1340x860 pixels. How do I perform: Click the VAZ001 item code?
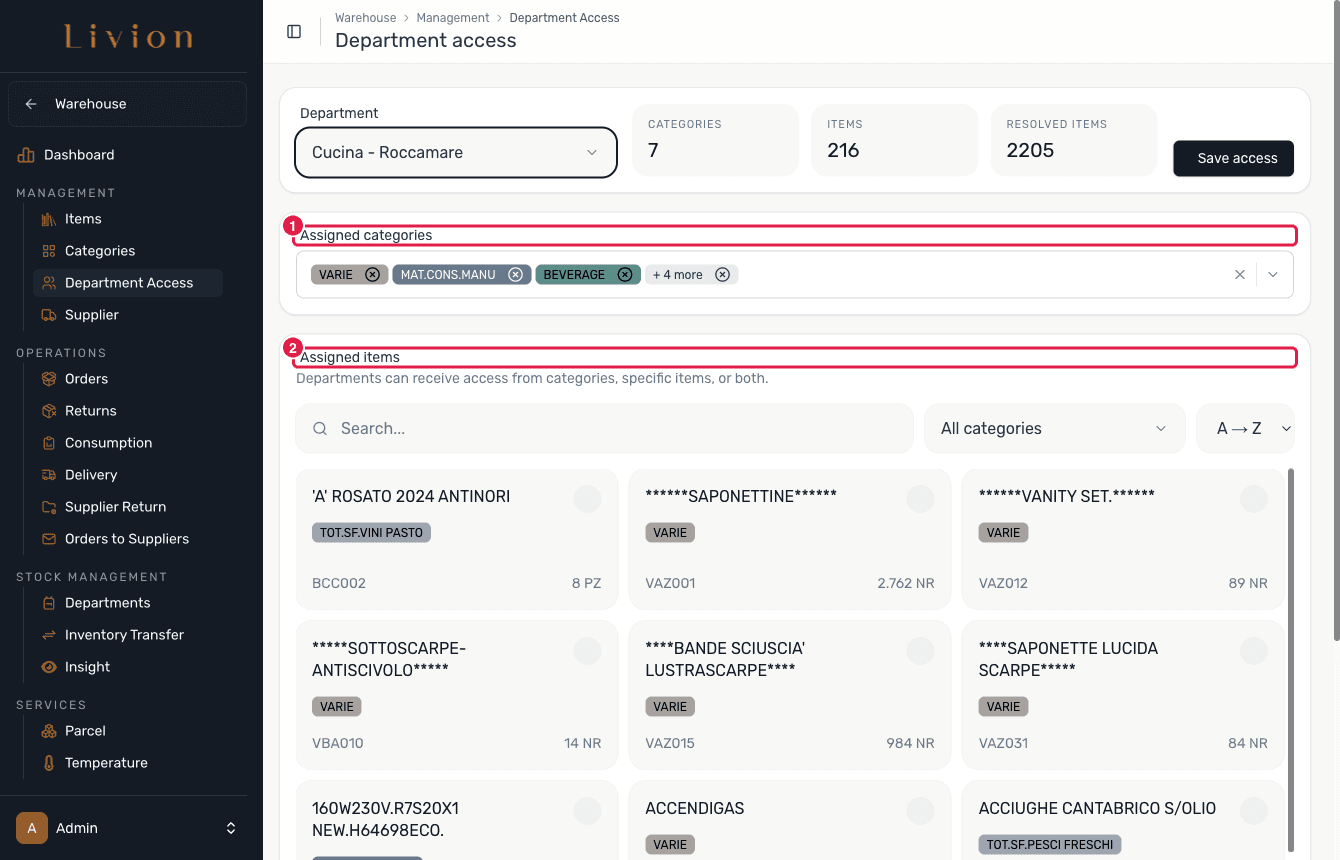(x=670, y=583)
